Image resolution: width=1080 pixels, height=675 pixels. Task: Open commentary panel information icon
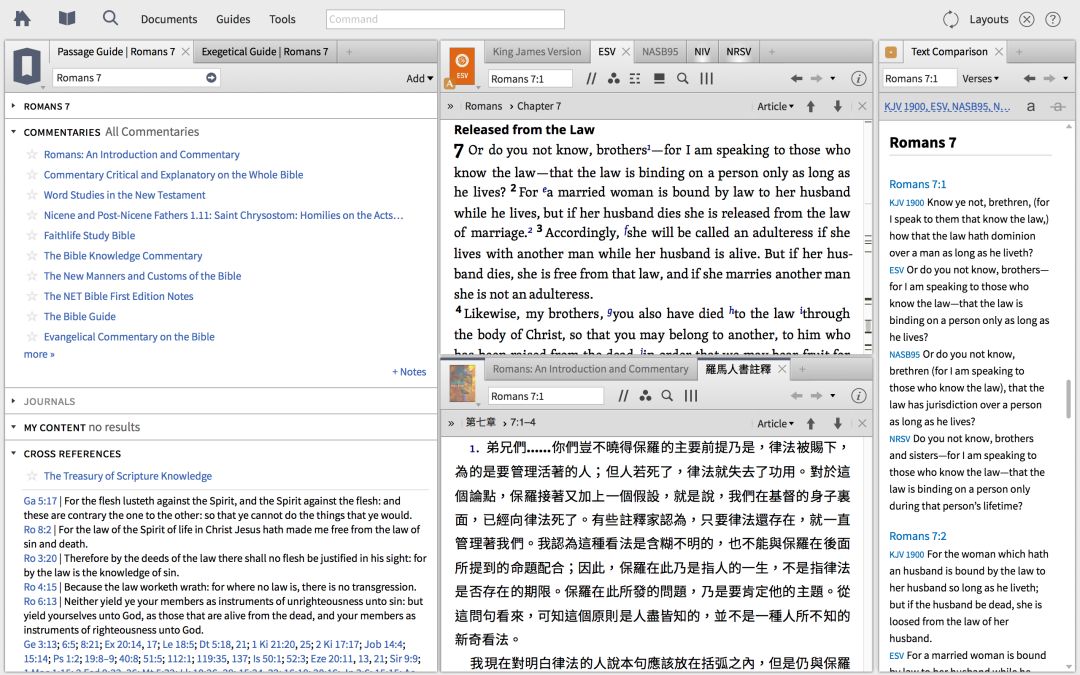[858, 395]
